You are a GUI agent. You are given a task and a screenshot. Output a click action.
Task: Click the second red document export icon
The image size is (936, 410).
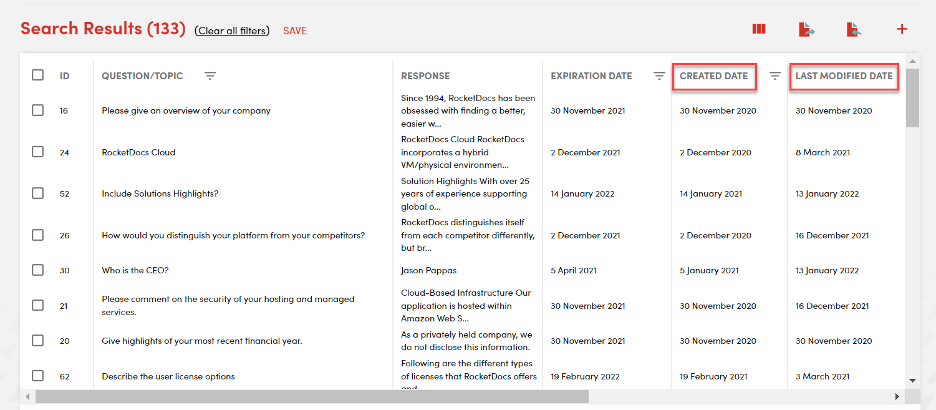point(854,29)
